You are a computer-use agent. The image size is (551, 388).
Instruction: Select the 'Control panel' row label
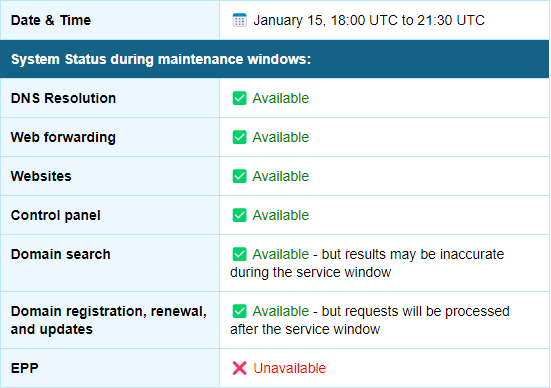(x=56, y=215)
